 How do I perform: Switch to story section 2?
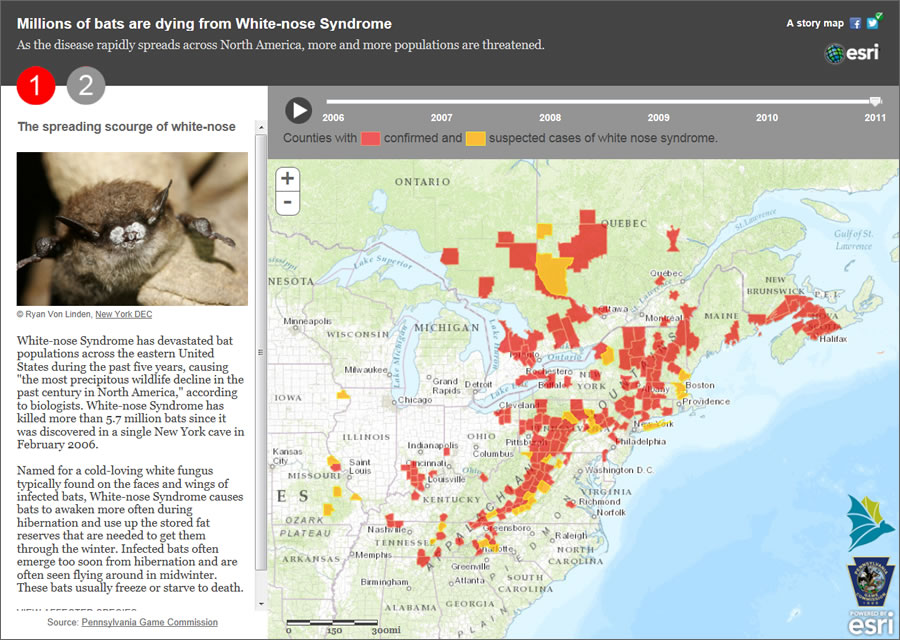(86, 86)
